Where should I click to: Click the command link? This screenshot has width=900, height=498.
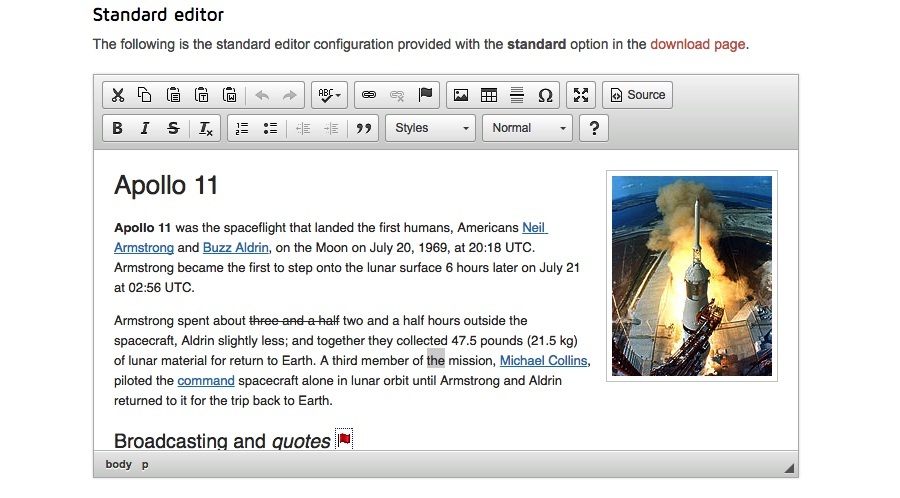click(205, 380)
